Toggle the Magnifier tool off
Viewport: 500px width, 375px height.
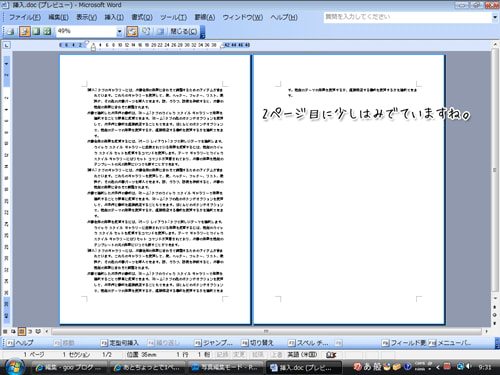24,31
